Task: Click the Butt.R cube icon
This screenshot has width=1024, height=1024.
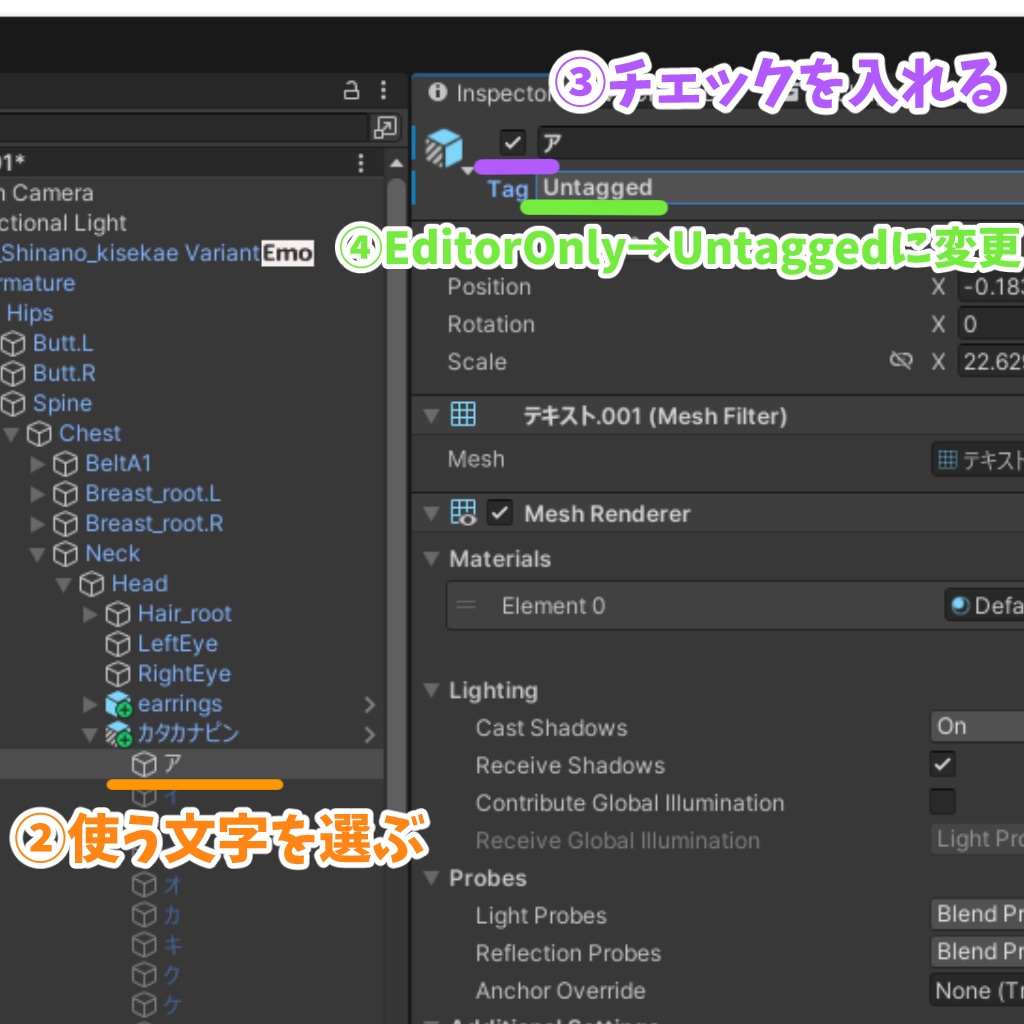Action: click(13, 374)
